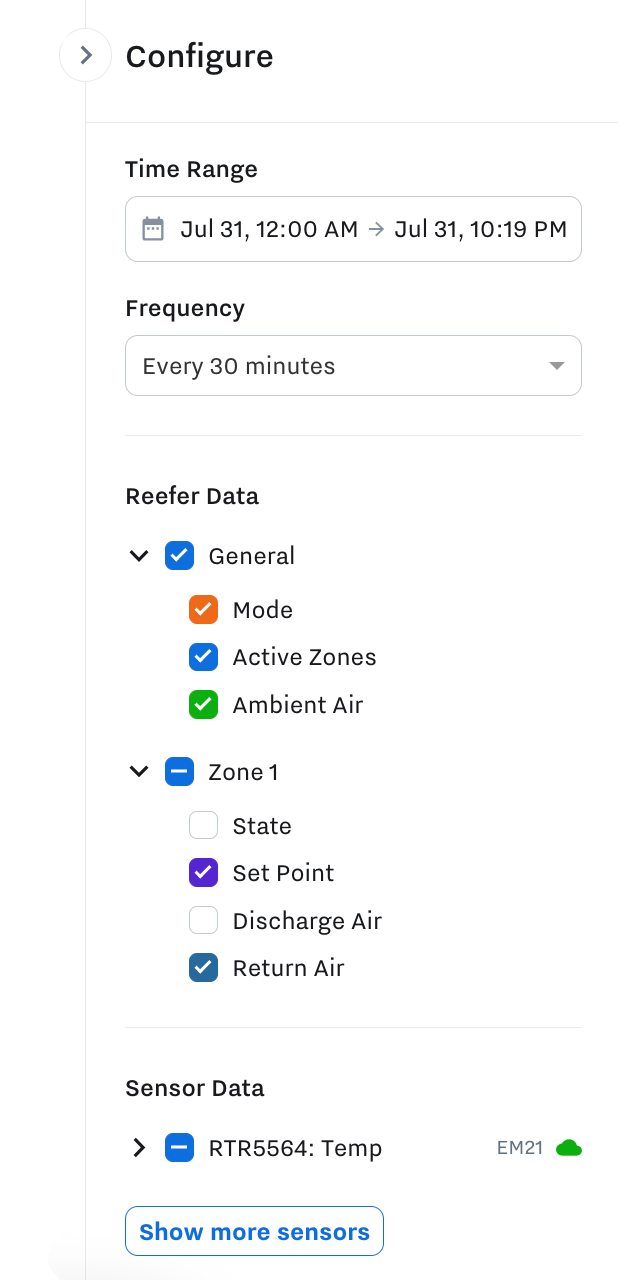
Task: Uncheck the General checkbox
Action: point(179,555)
